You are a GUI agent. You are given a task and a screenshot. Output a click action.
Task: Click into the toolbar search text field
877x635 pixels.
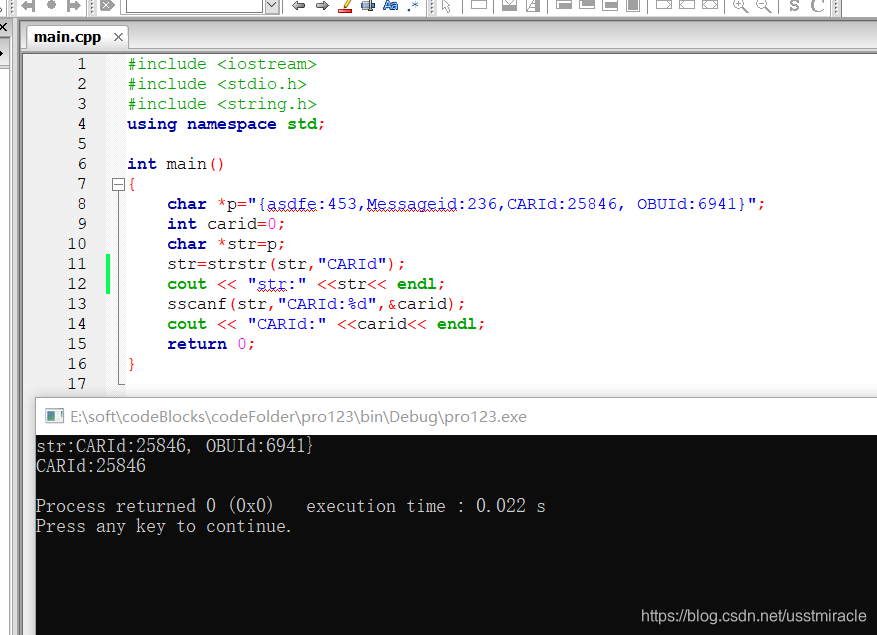point(195,6)
